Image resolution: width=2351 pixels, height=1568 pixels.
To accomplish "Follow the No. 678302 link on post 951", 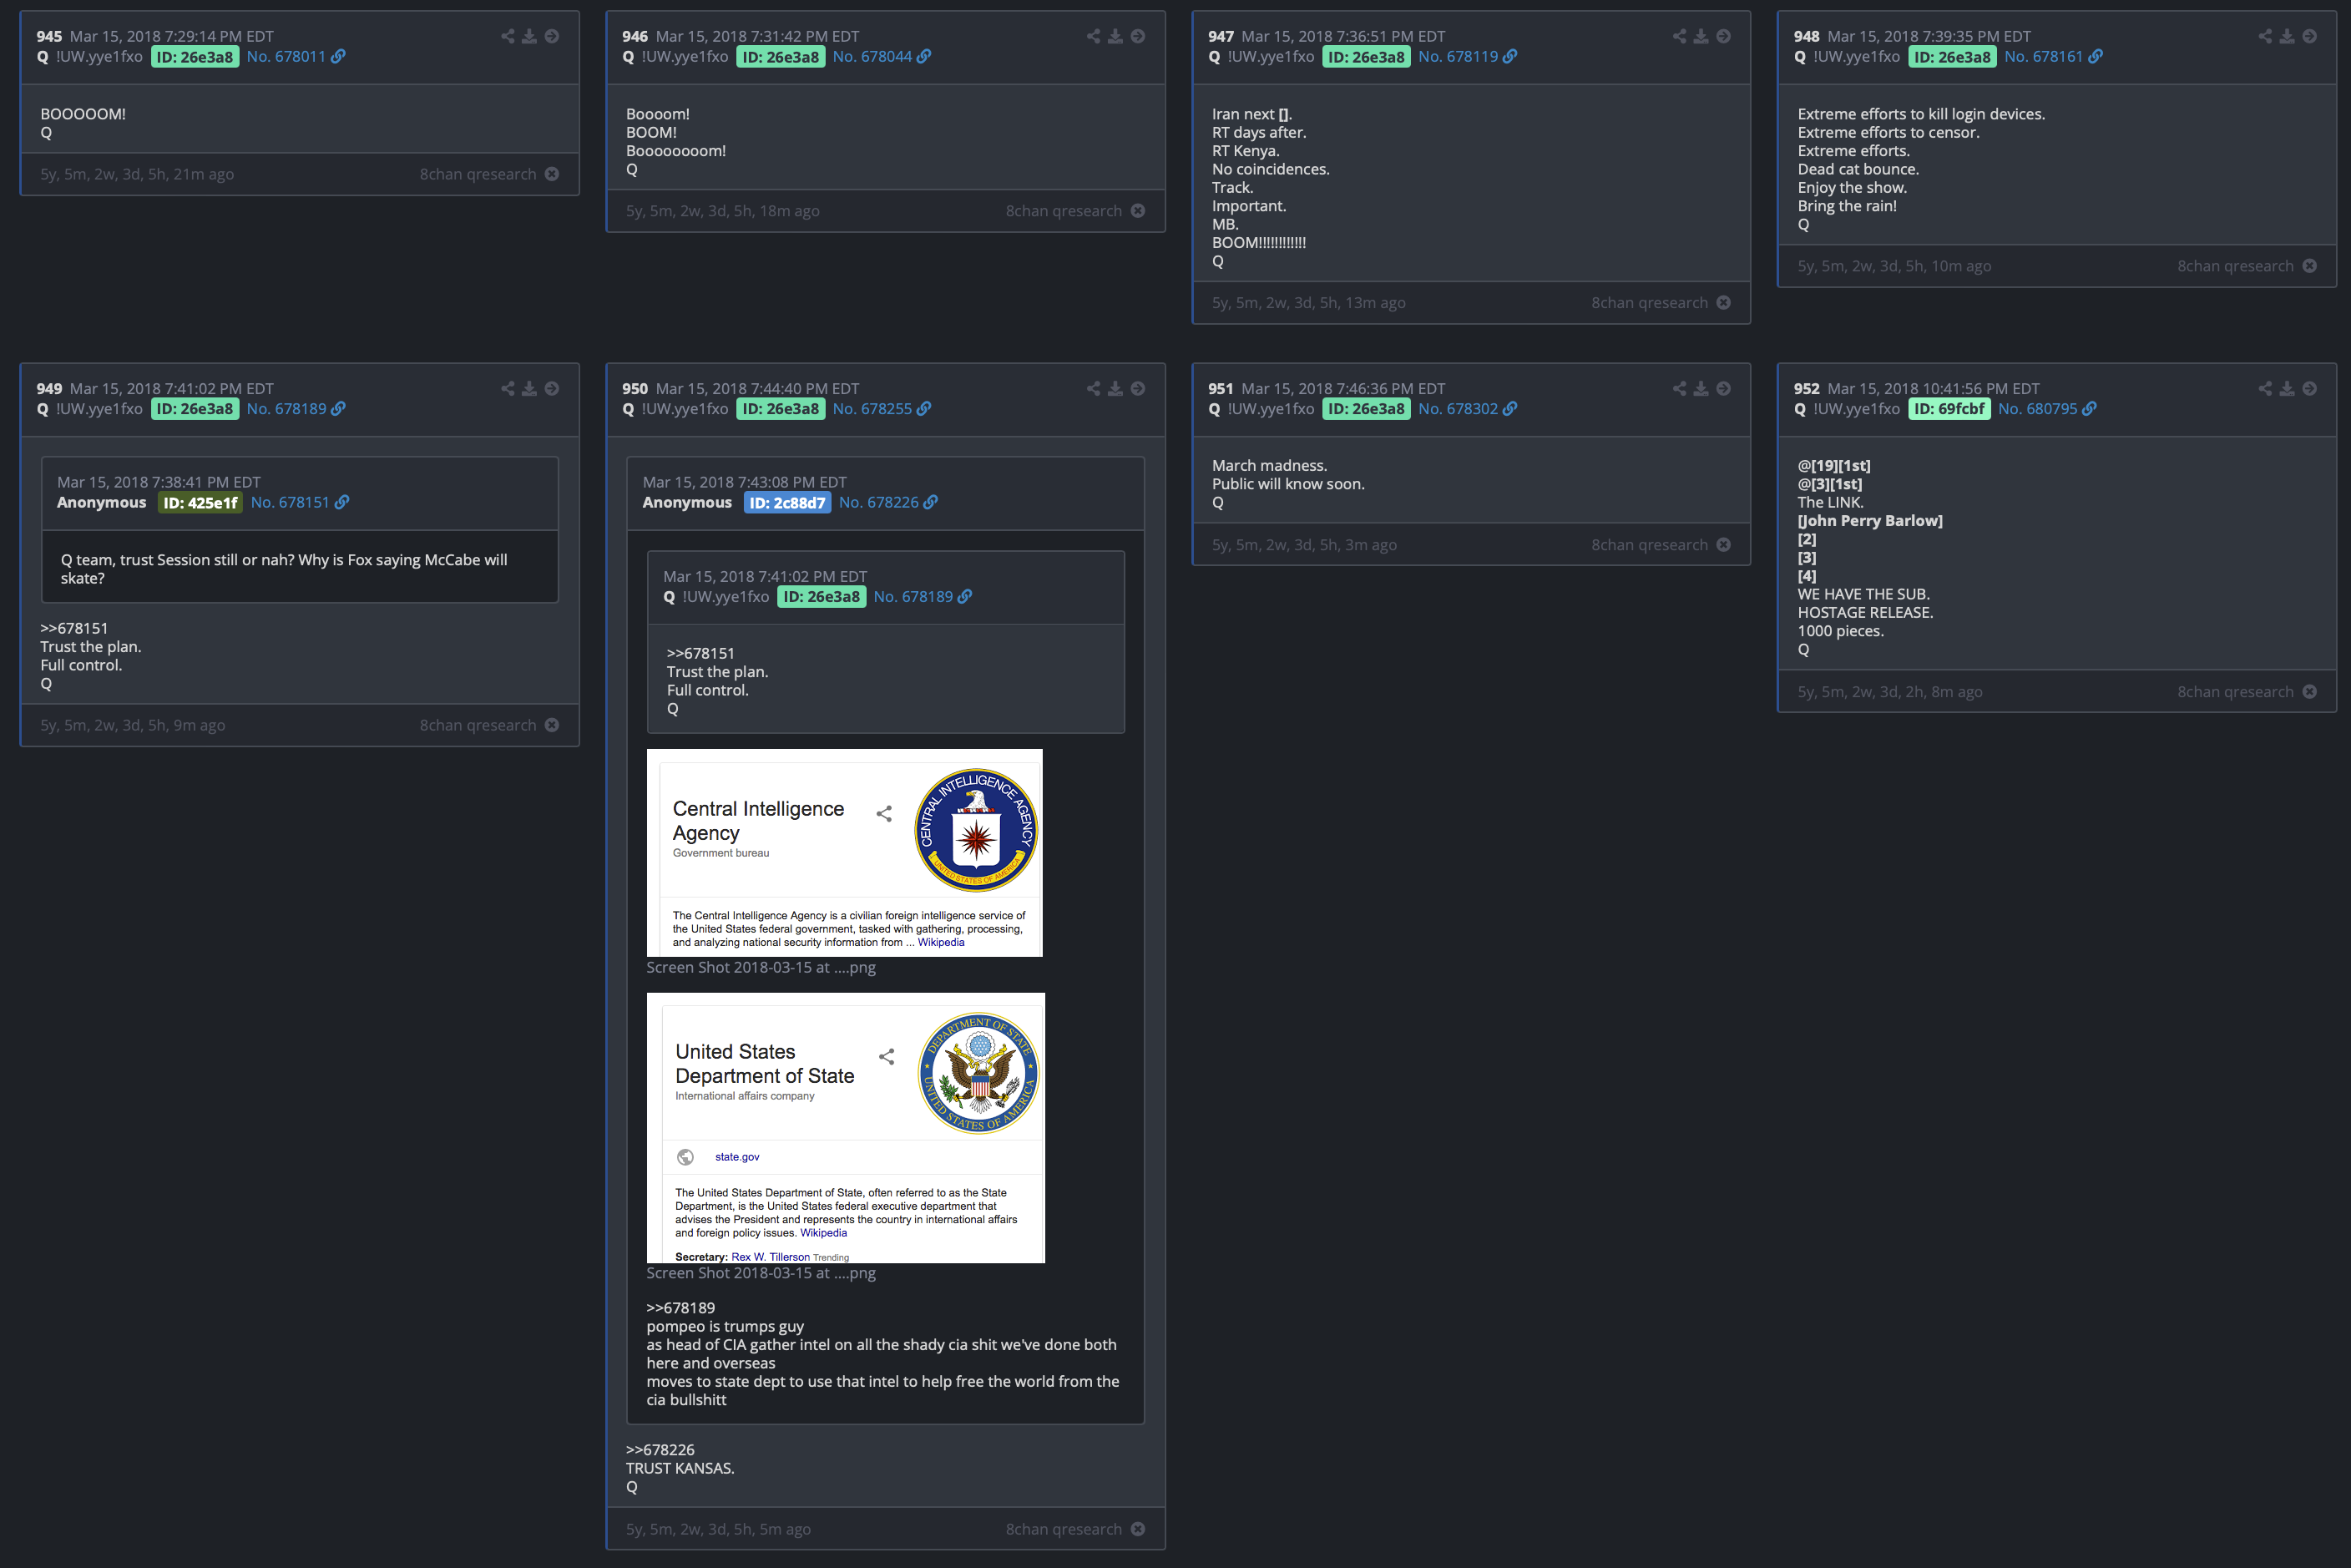I will coord(1458,409).
